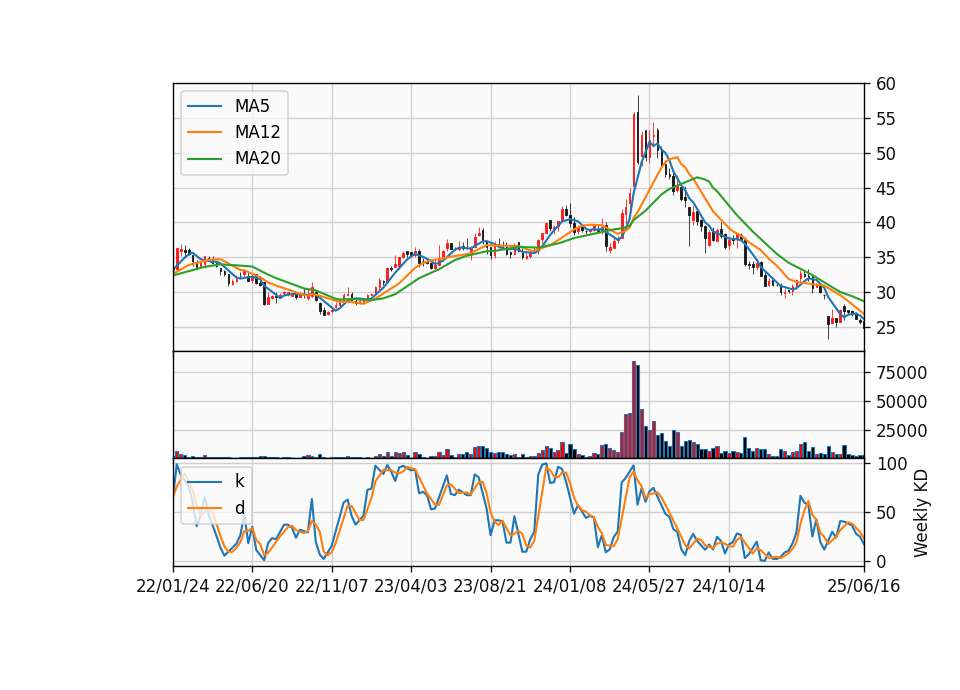Click the price axis value 55
This screenshot has width=960, height=690.
(x=885, y=119)
